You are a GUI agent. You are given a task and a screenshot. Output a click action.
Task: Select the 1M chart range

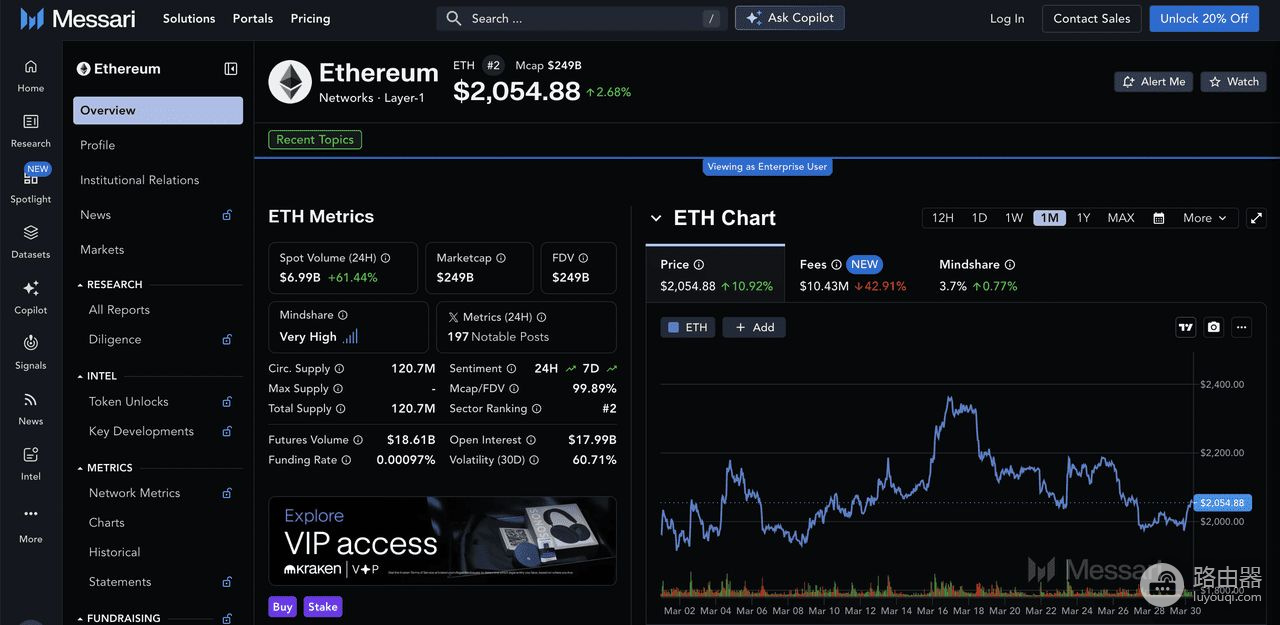[x=1049, y=218]
